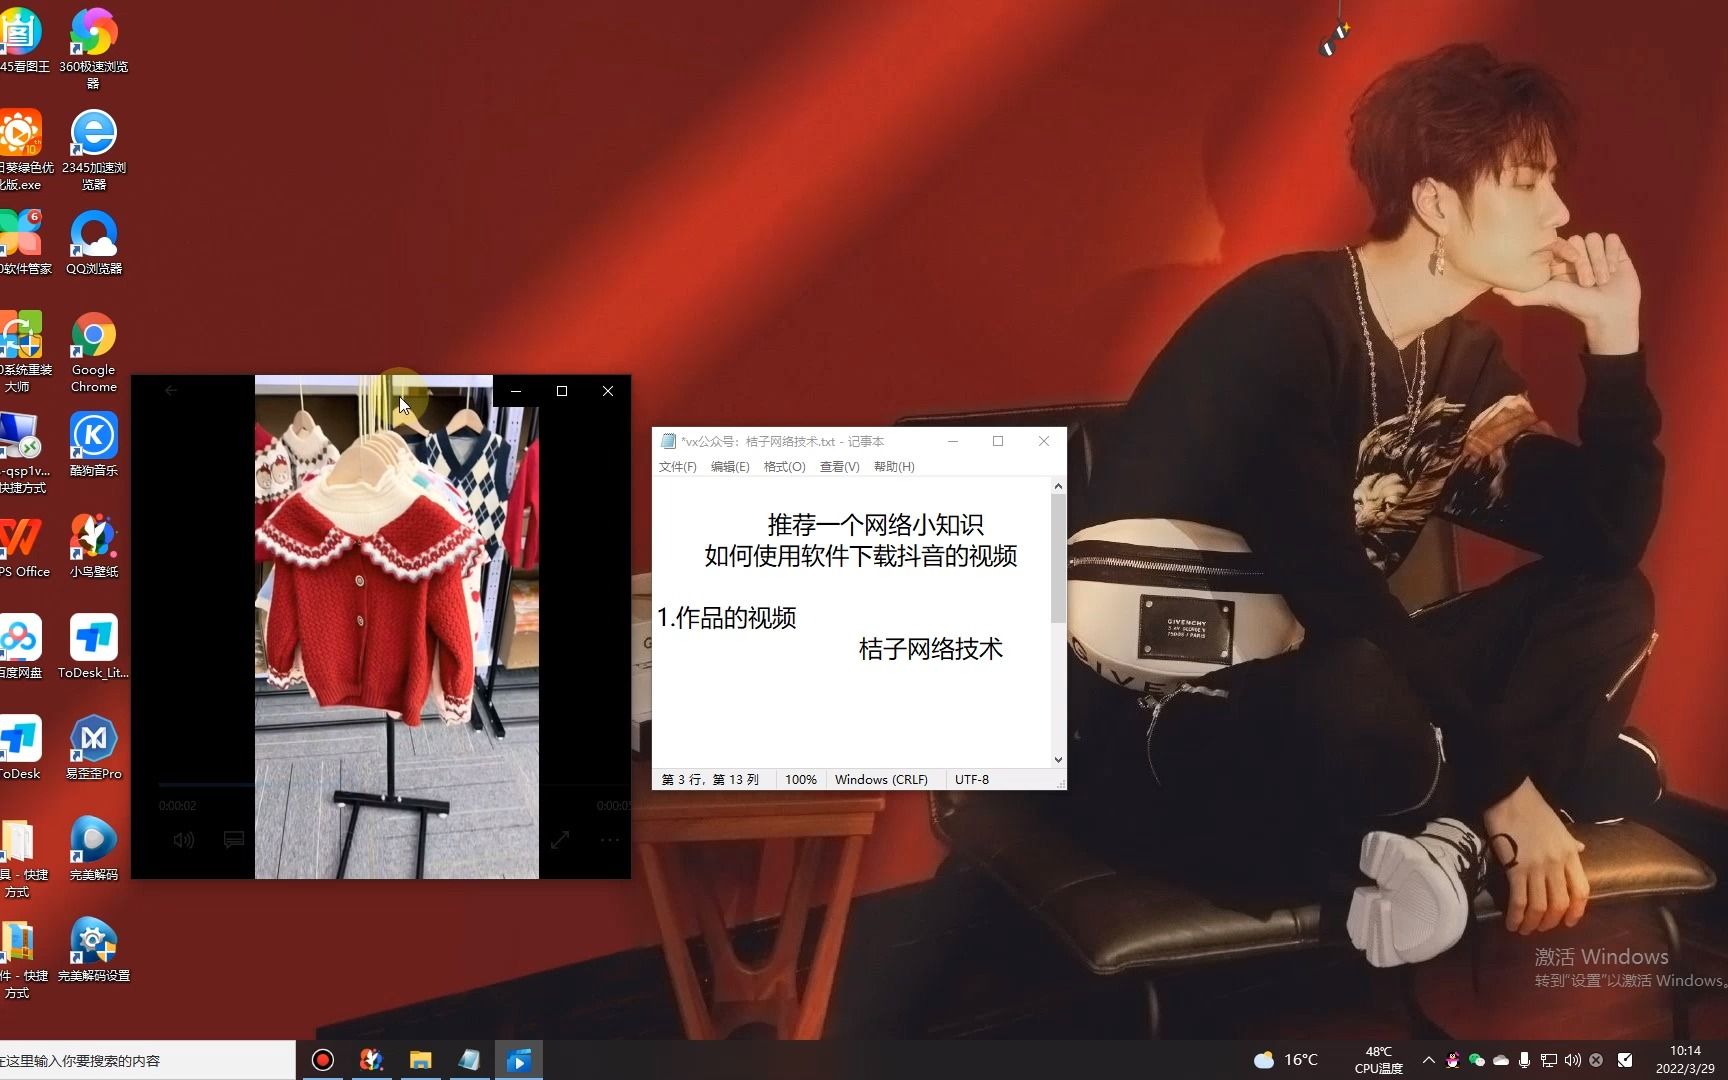Go back with the video player back arrow

(x=171, y=390)
